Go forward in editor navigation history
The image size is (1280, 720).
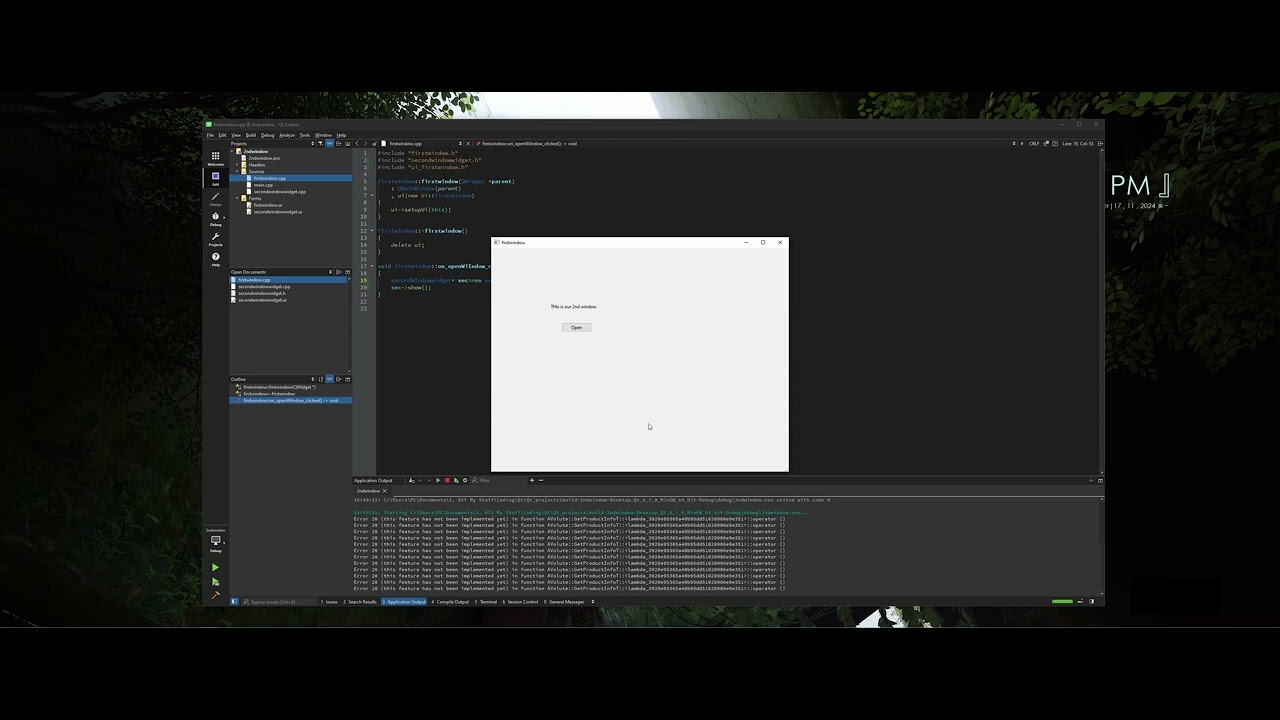(x=365, y=143)
